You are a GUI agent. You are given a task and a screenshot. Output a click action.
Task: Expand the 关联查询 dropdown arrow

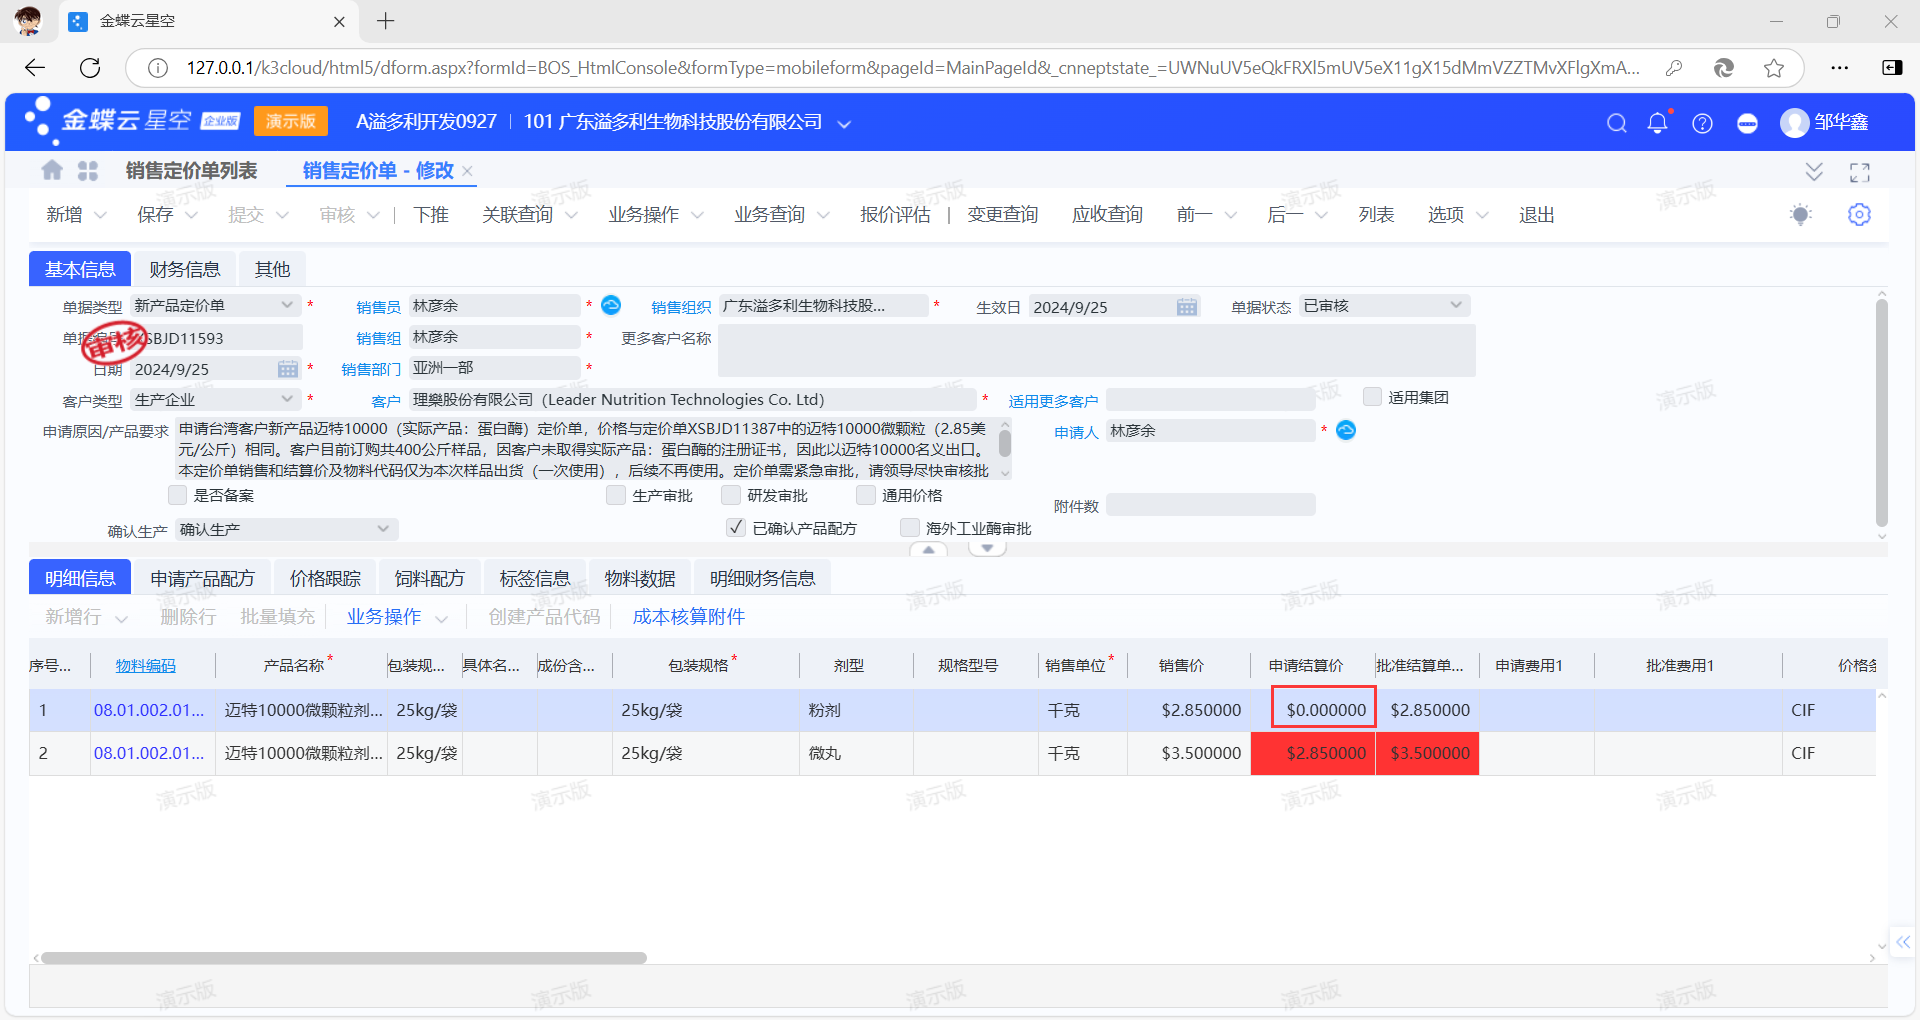pyautogui.click(x=571, y=216)
